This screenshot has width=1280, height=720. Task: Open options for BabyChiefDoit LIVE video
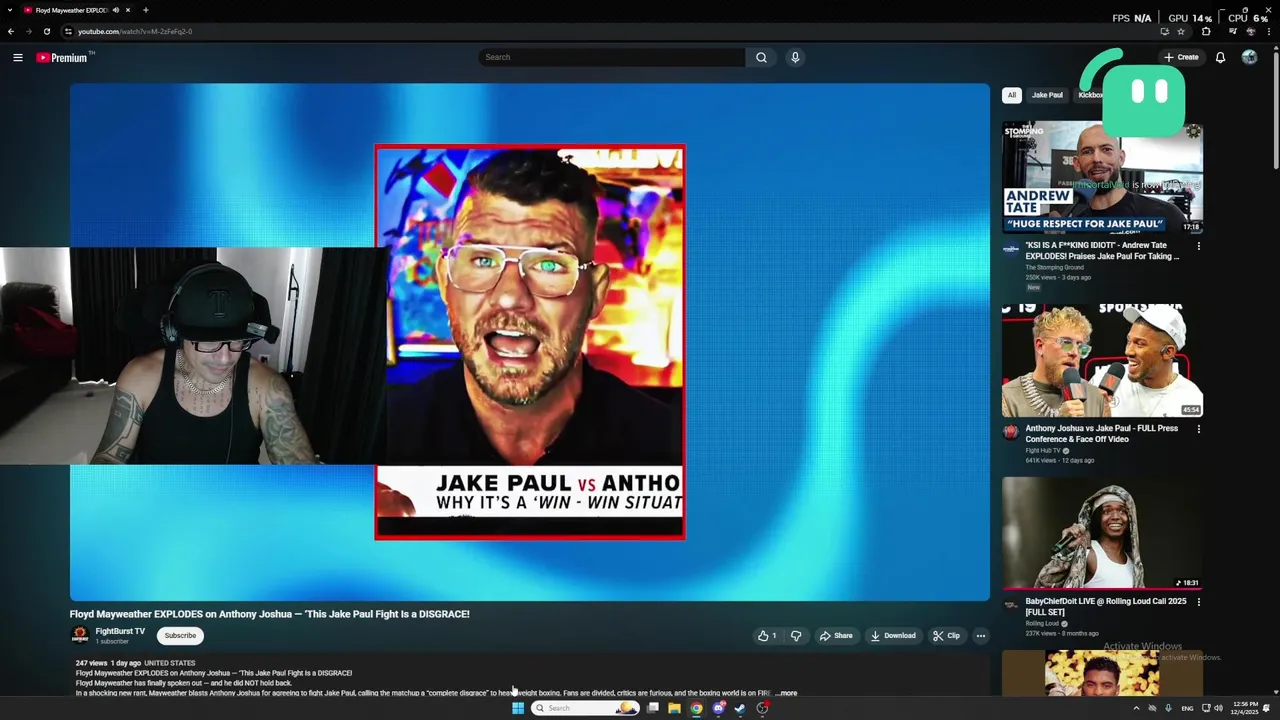[x=1199, y=602]
